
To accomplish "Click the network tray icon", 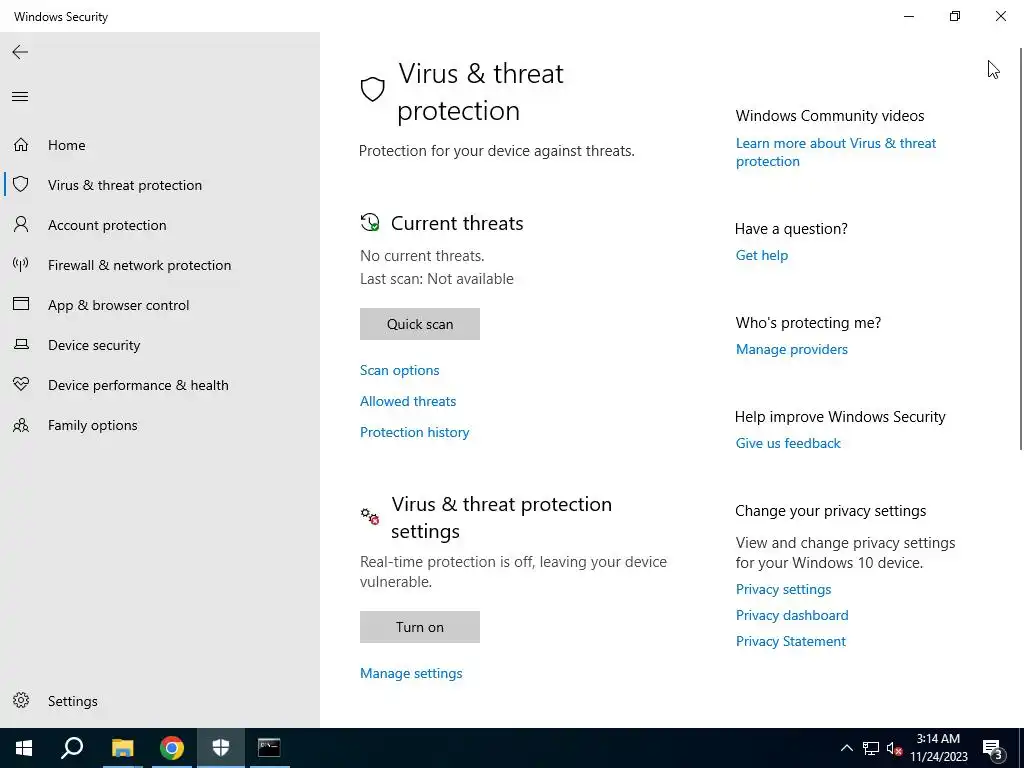I will pyautogui.click(x=871, y=748).
